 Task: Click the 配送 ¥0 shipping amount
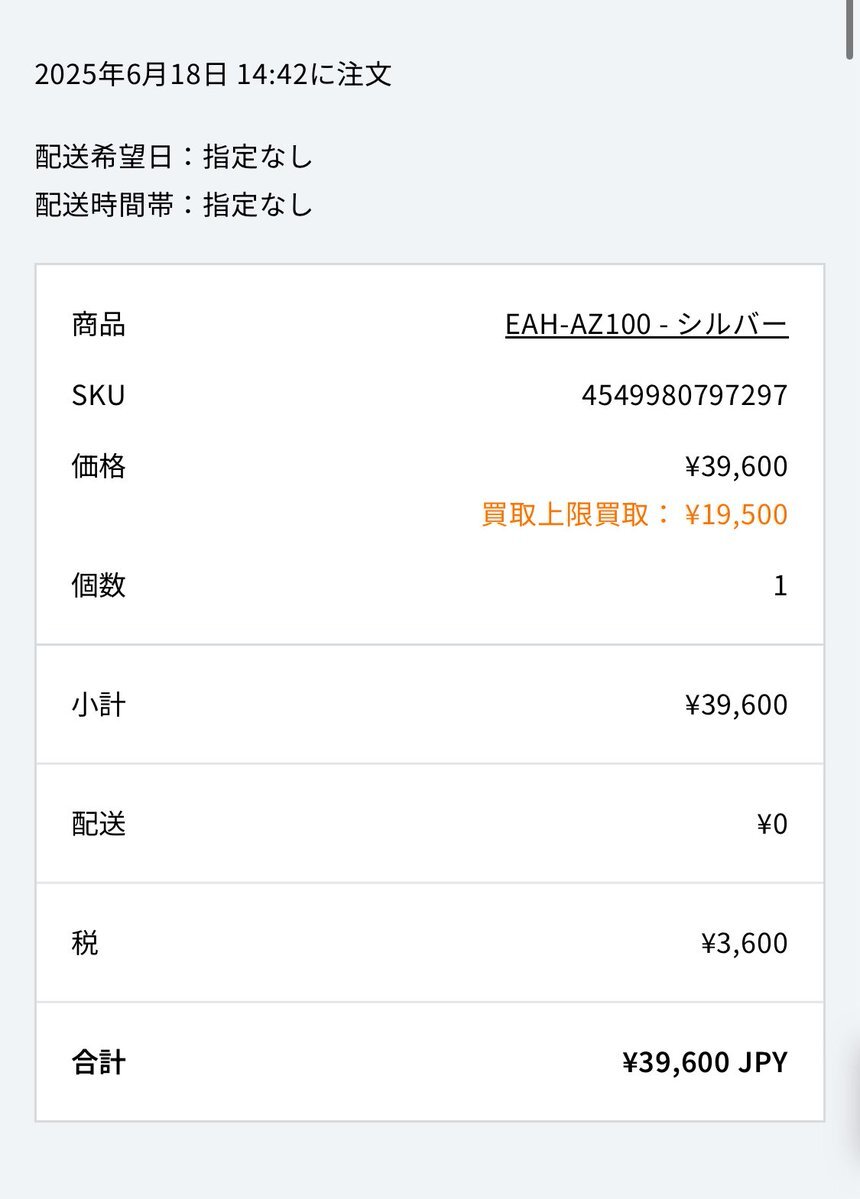pyautogui.click(x=772, y=824)
